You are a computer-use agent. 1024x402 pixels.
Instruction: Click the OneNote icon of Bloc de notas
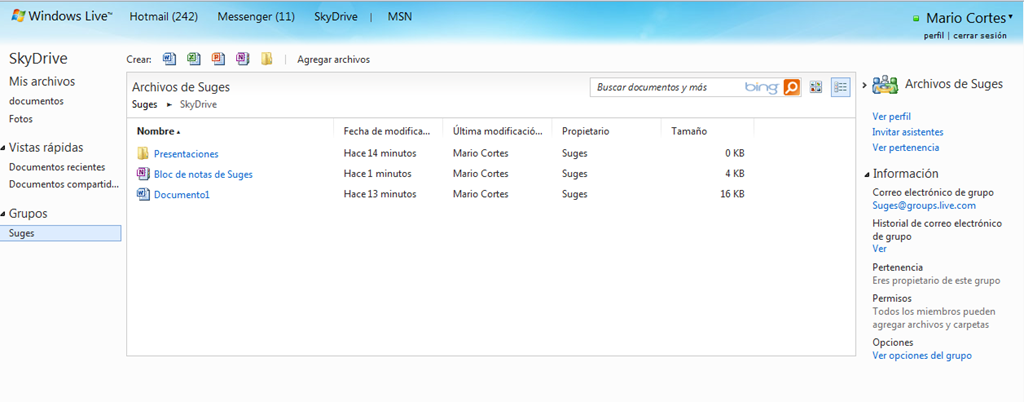143,174
